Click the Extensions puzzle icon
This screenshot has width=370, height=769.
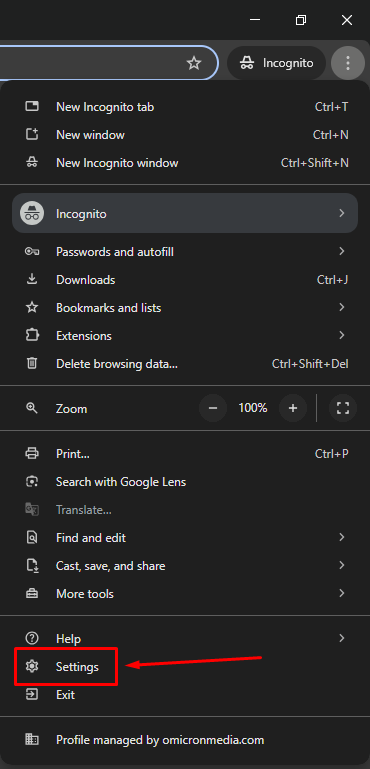pos(32,335)
